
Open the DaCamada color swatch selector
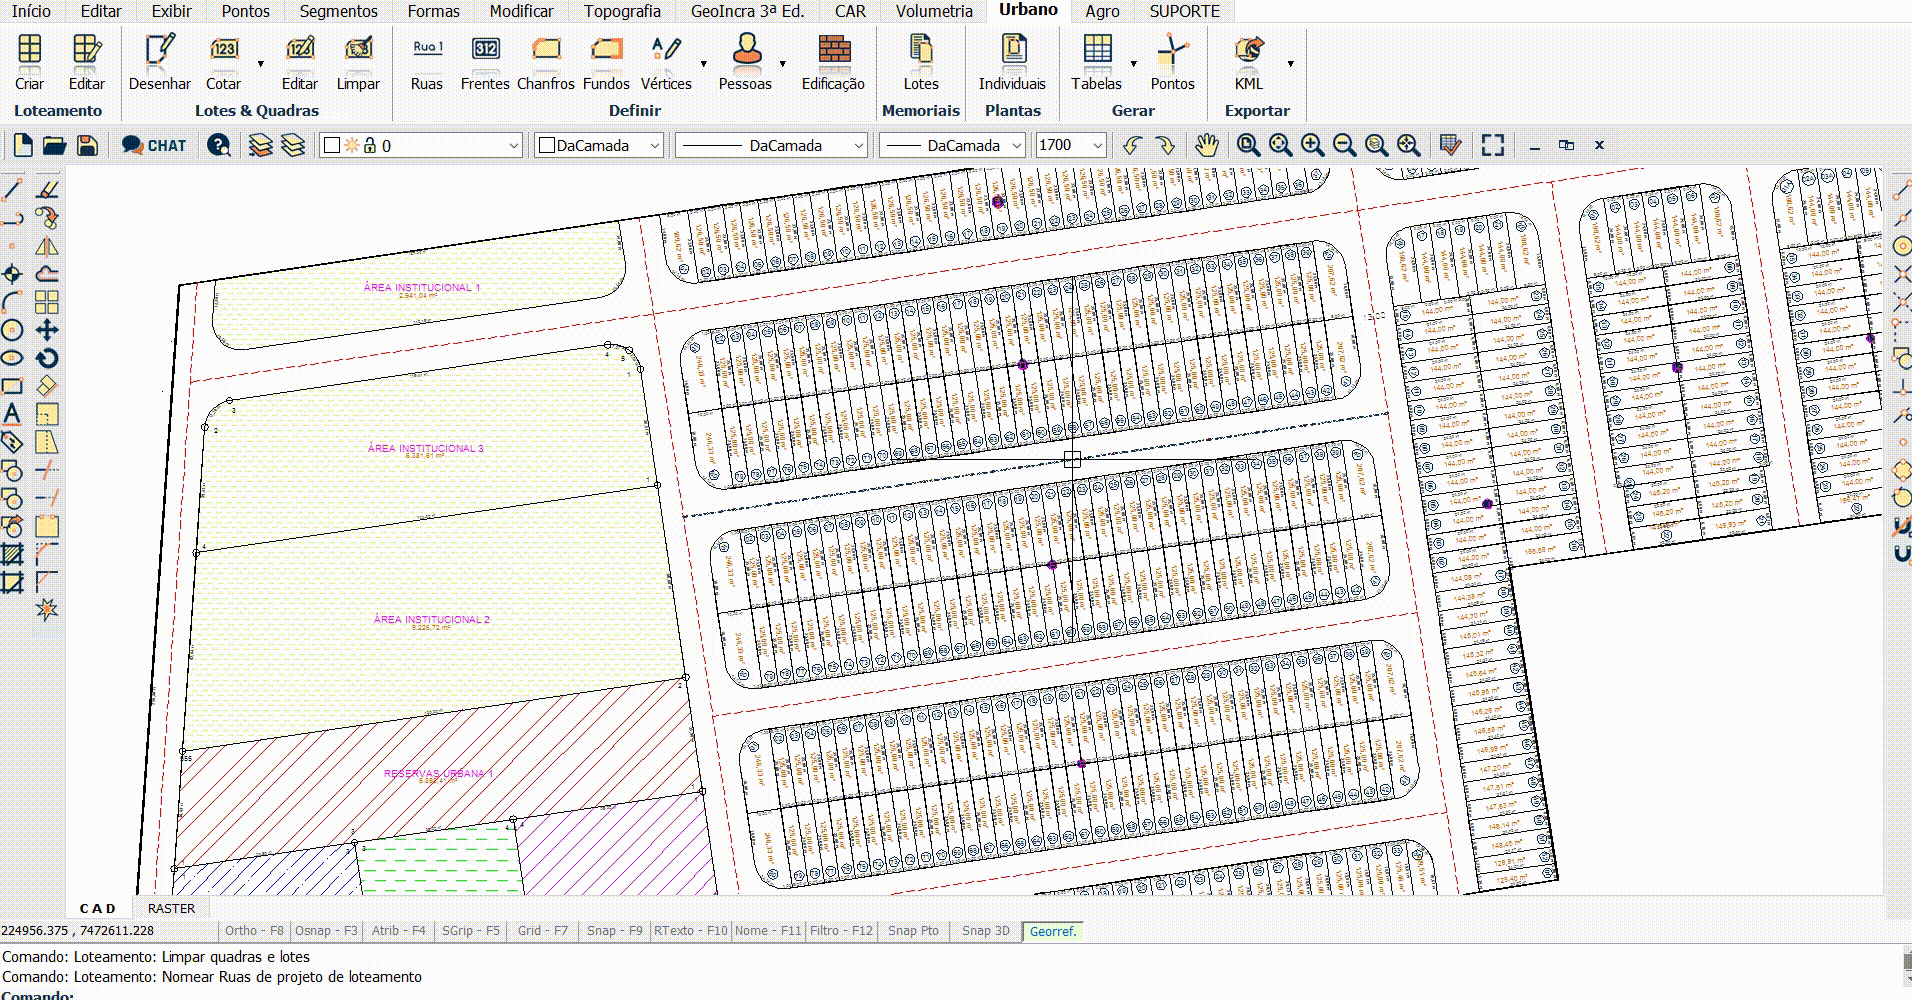coord(599,145)
